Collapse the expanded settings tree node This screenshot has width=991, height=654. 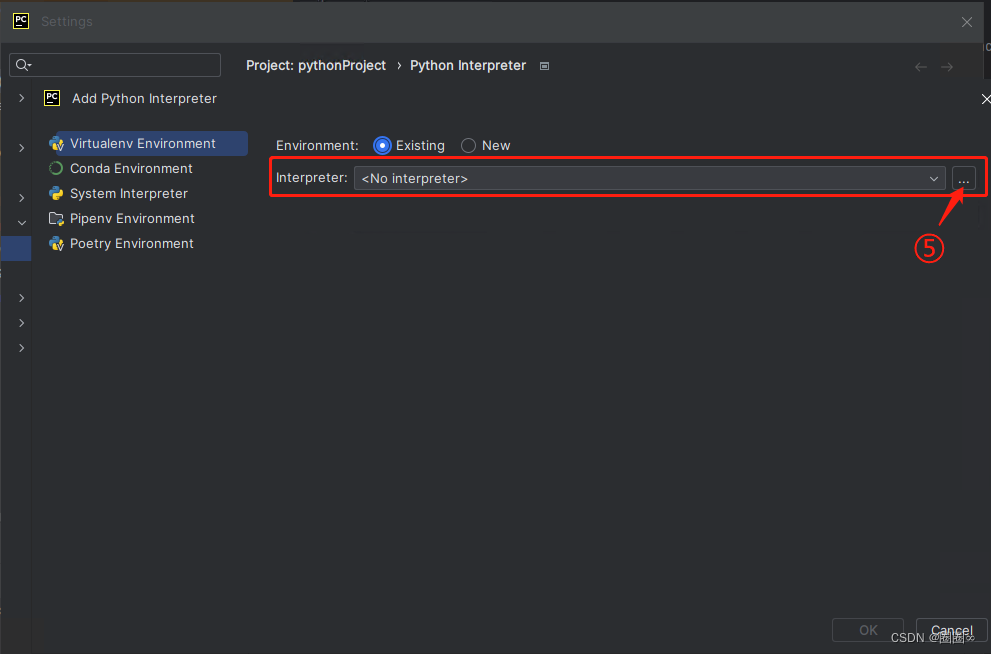(21, 223)
